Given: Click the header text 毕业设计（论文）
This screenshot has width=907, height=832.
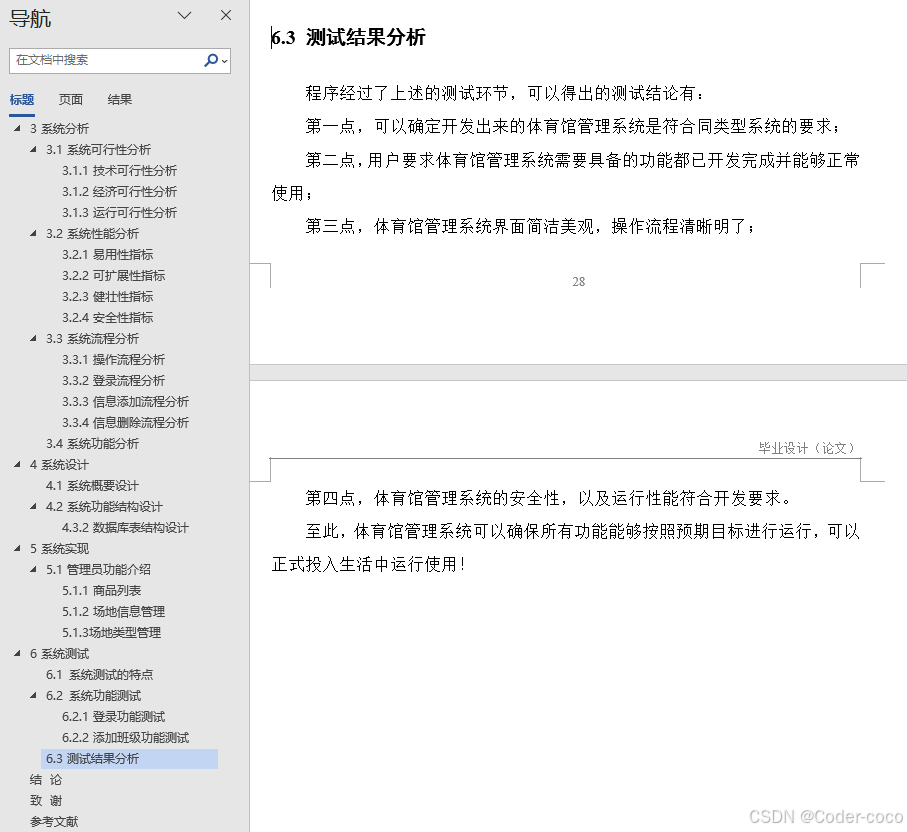Looking at the screenshot, I should [807, 448].
